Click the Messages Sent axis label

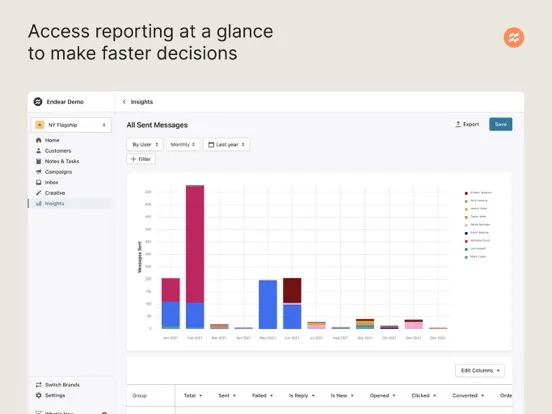coord(139,257)
